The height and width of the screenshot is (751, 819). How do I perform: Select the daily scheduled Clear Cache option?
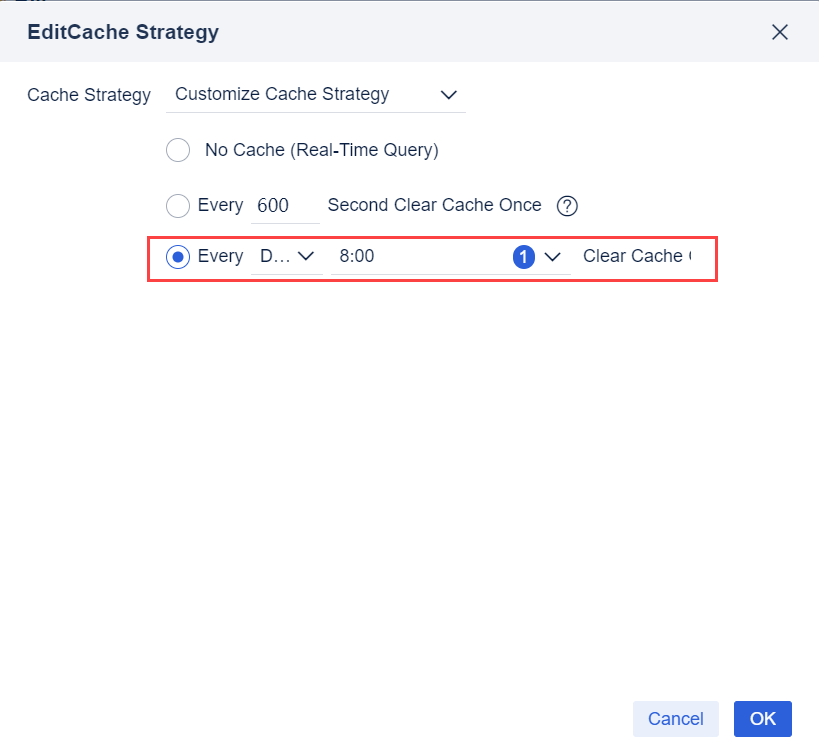point(177,256)
